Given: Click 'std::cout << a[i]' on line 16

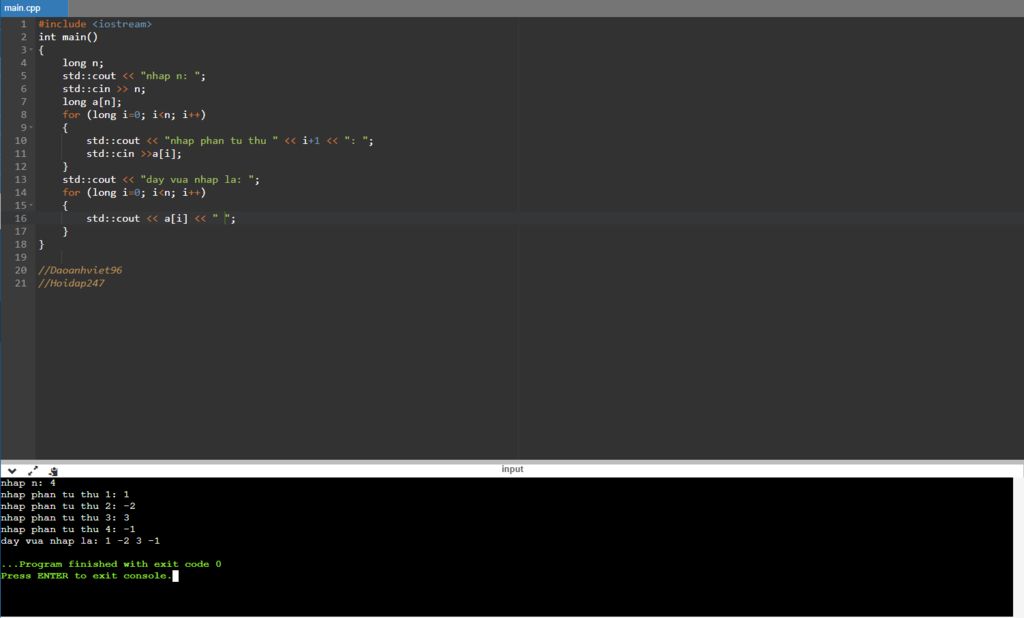Looking at the screenshot, I should click(137, 218).
